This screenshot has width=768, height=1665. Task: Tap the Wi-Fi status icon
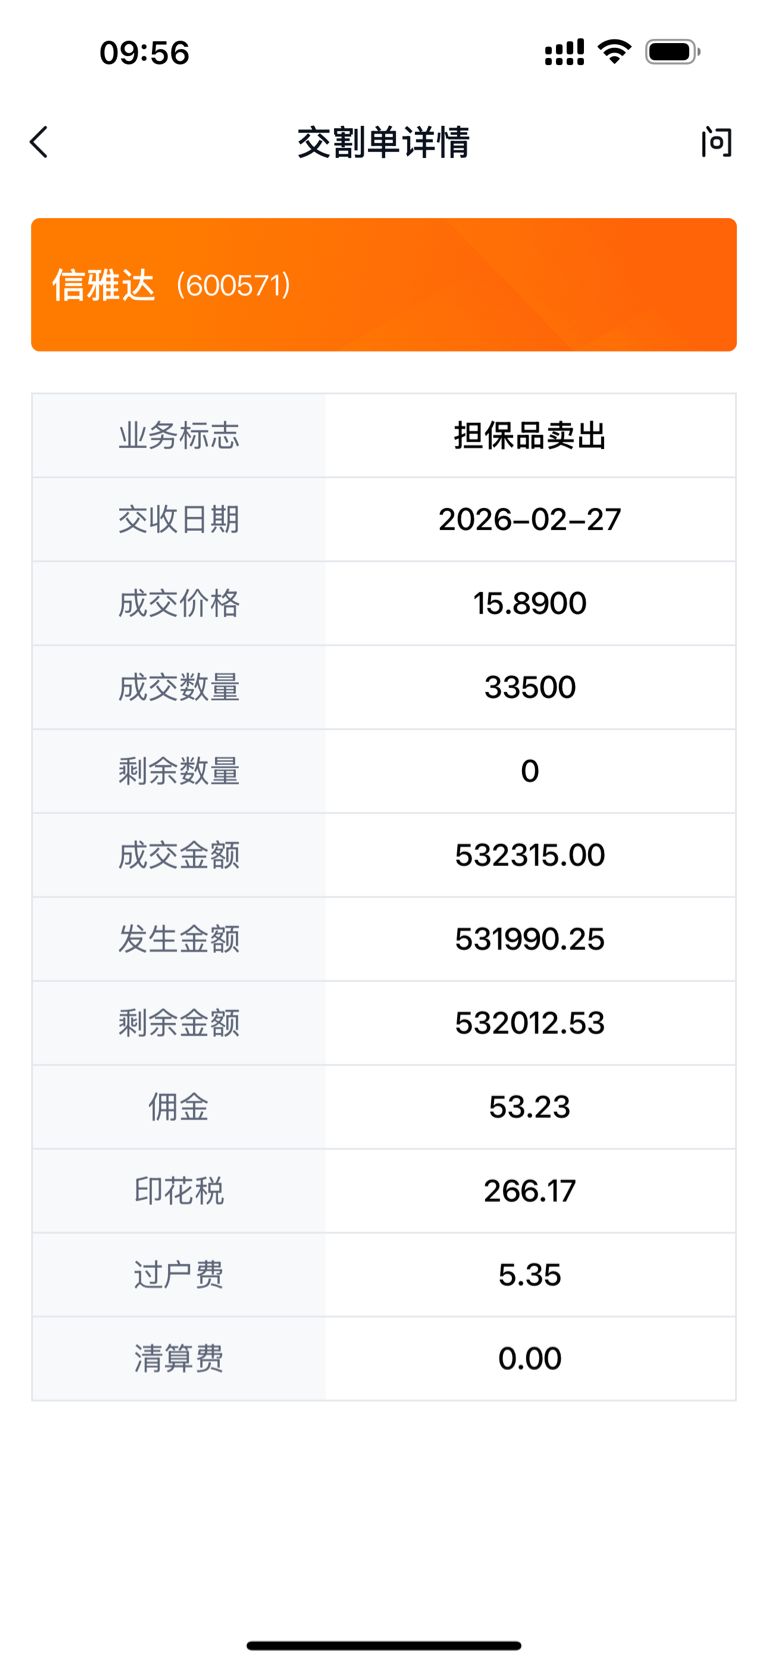(x=614, y=51)
